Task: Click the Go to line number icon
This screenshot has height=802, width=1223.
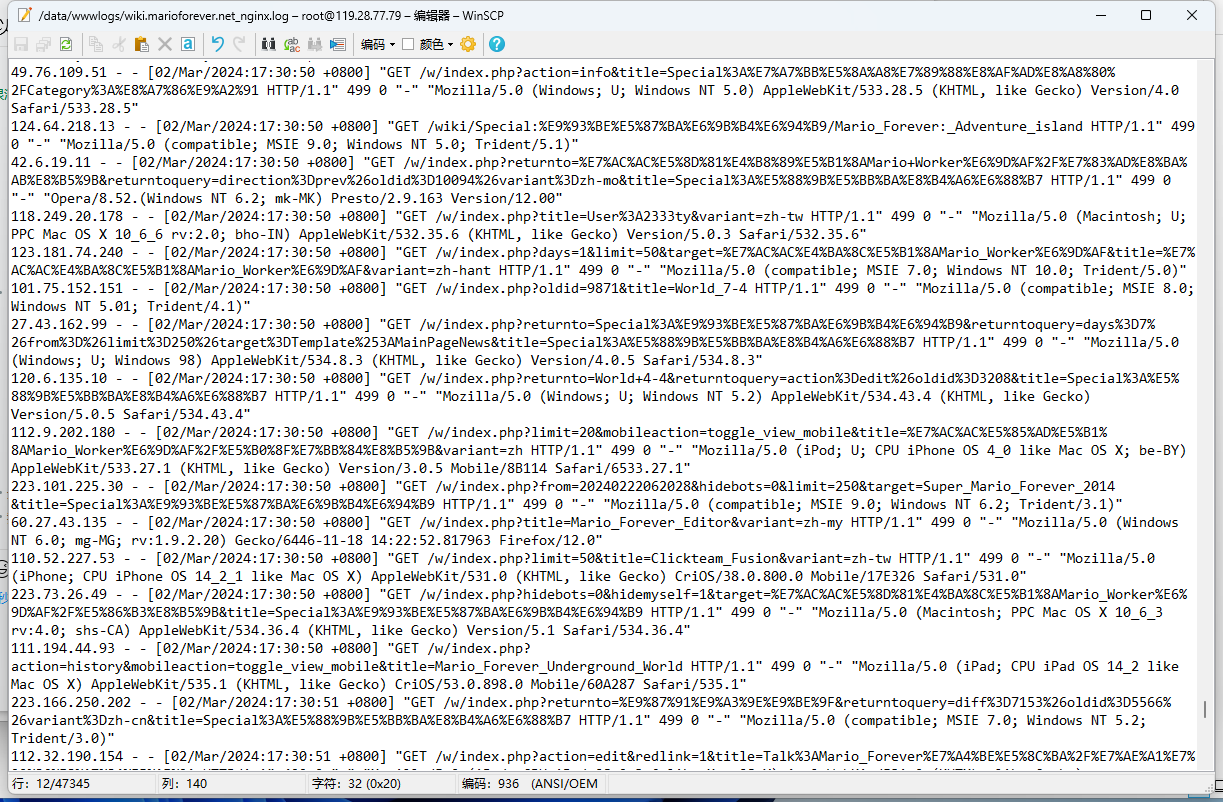Action: point(337,44)
